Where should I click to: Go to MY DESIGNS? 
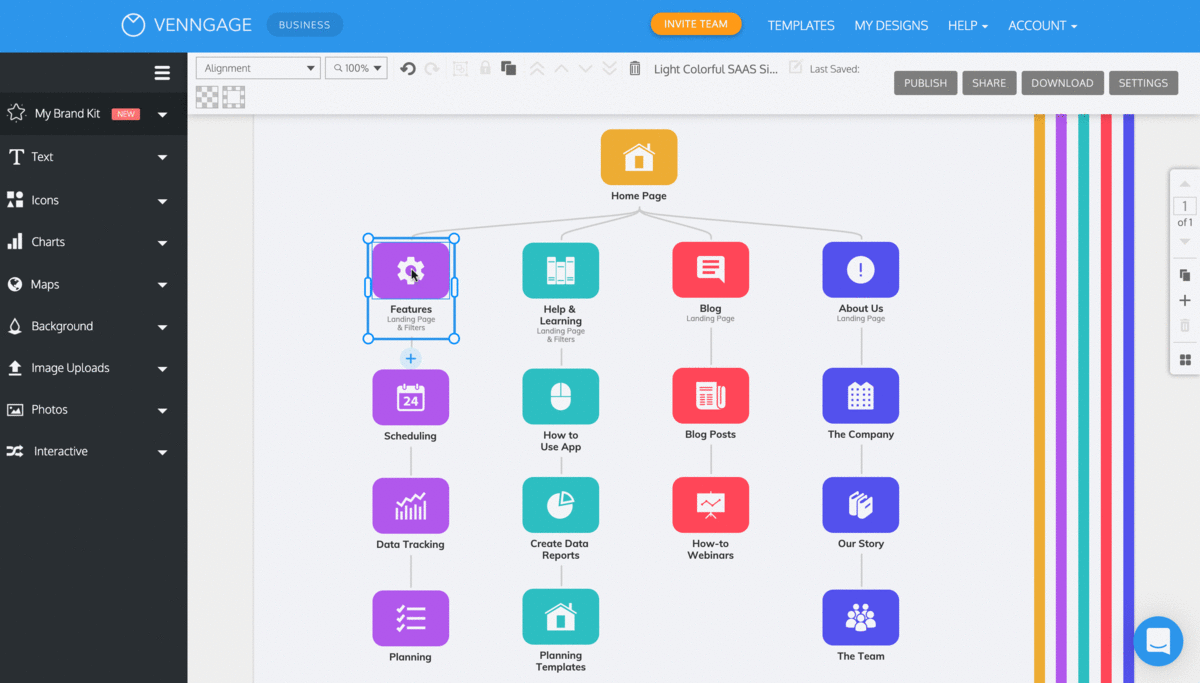(891, 26)
